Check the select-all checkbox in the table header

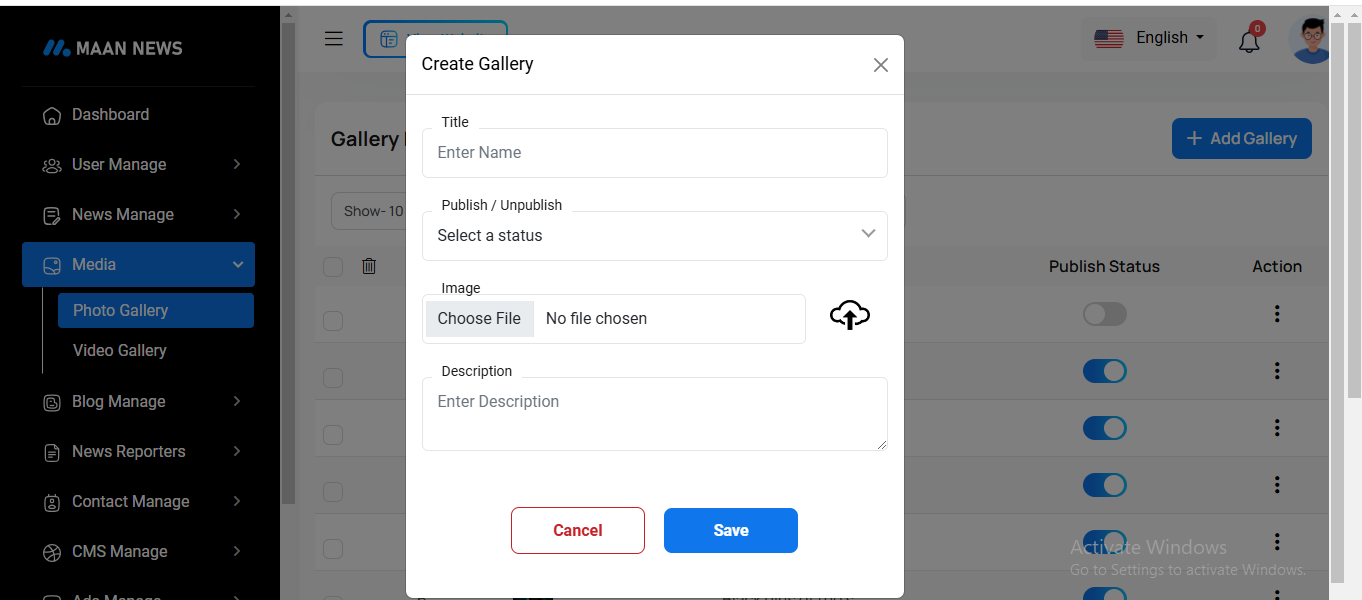333,267
